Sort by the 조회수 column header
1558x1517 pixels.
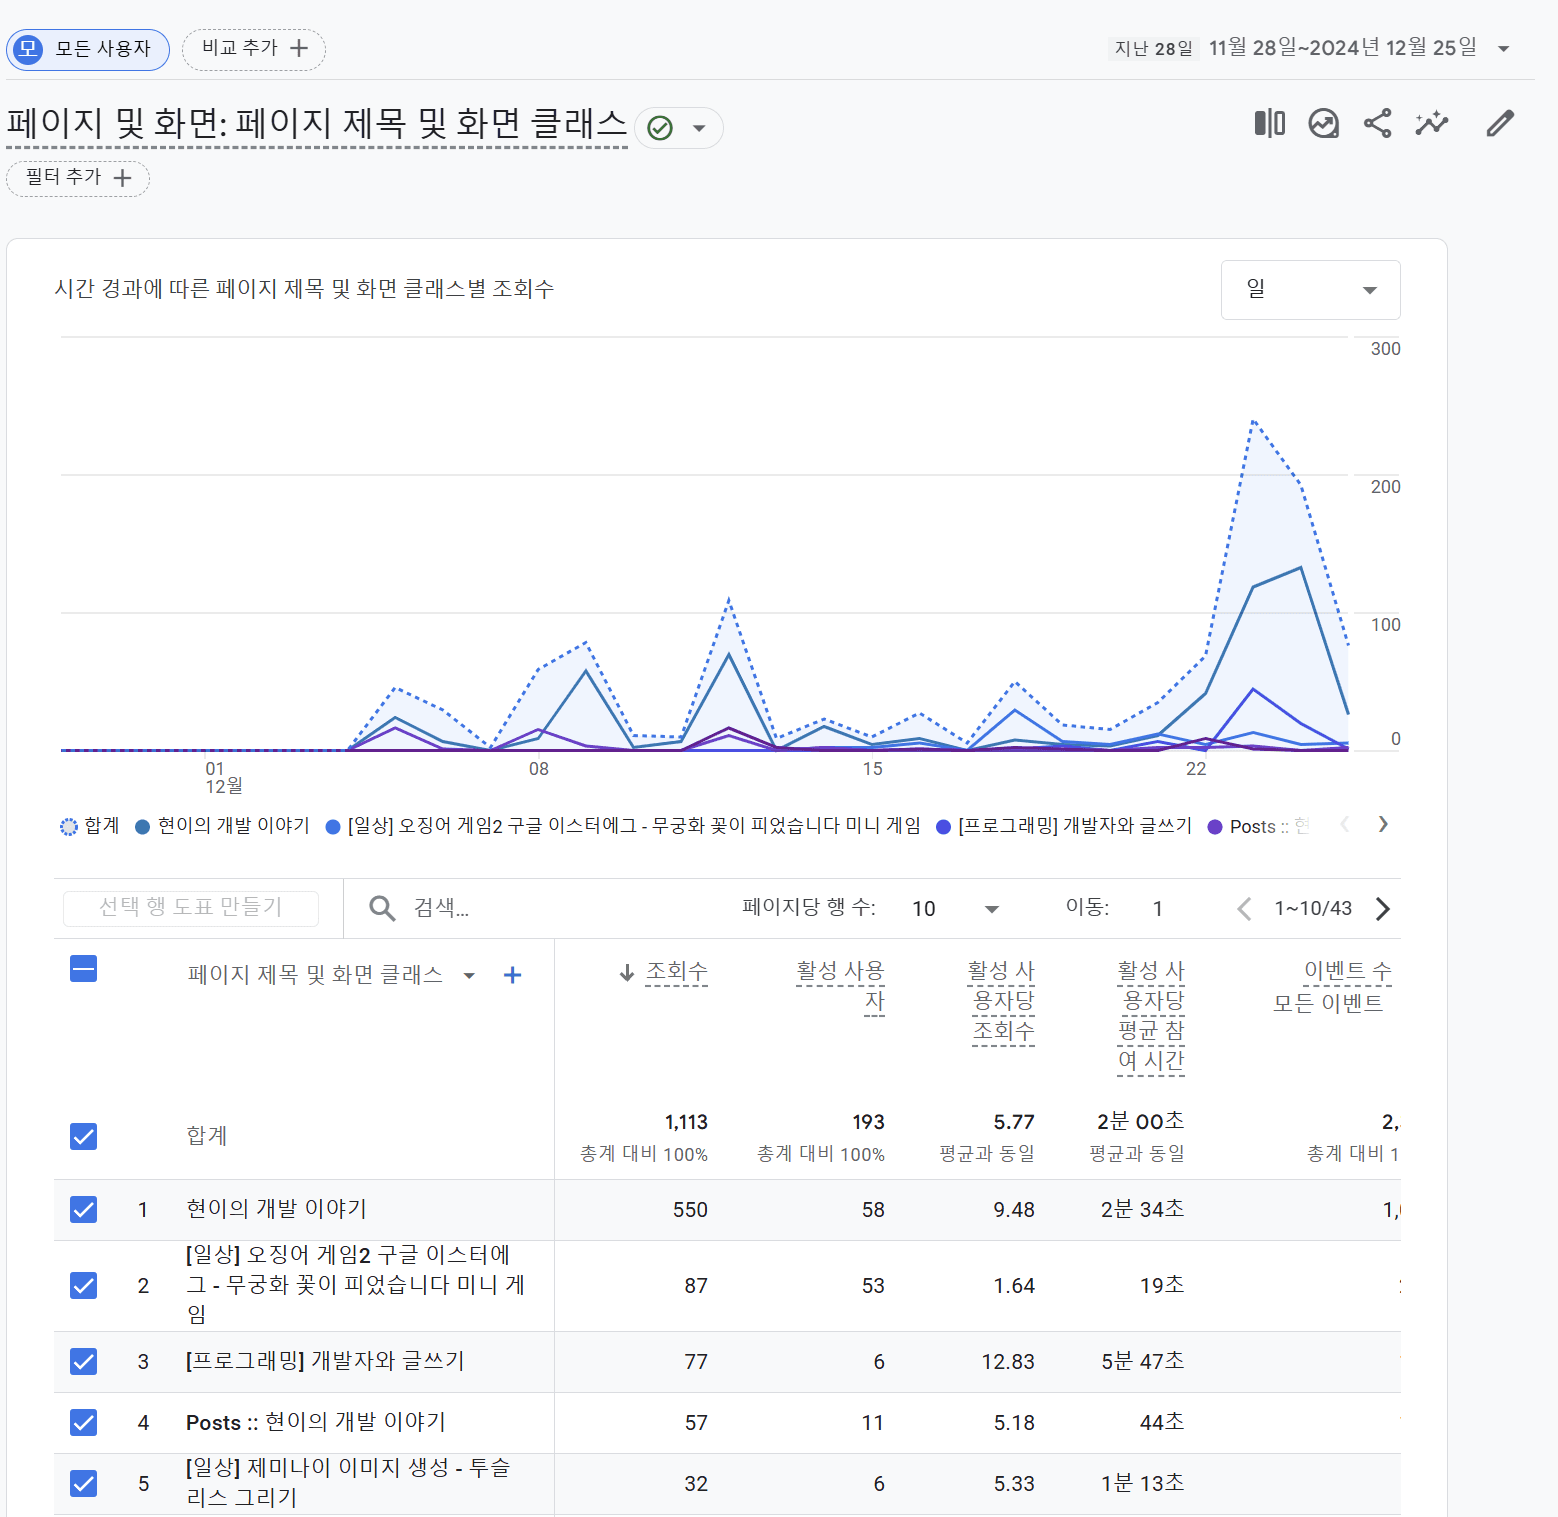[x=676, y=972]
